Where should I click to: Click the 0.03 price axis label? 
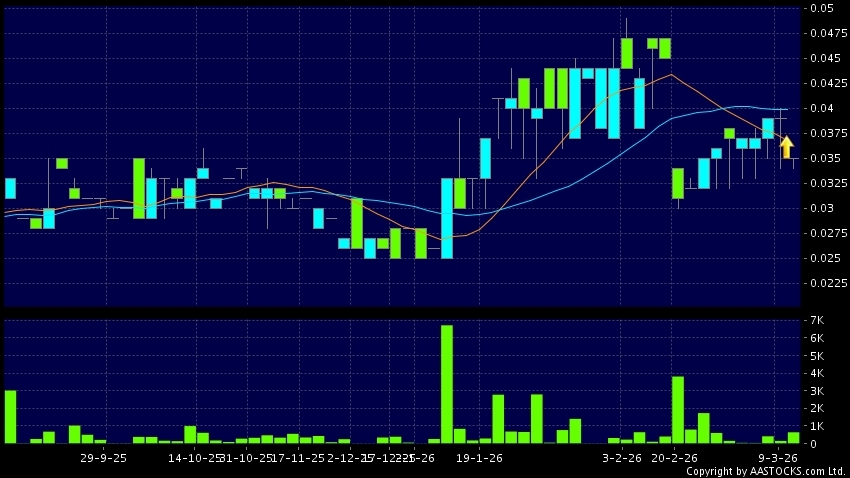(x=822, y=208)
